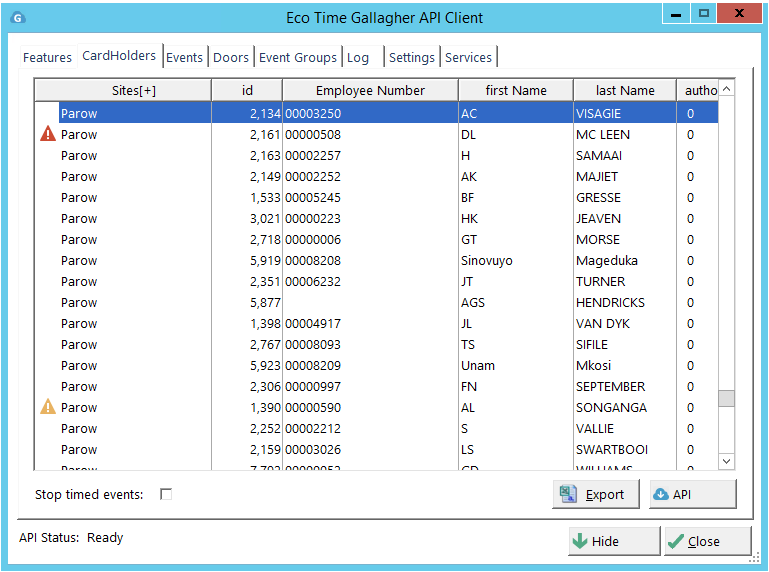The height and width of the screenshot is (572, 769).
Task: Select id 3,021 cell
Action: (247, 219)
